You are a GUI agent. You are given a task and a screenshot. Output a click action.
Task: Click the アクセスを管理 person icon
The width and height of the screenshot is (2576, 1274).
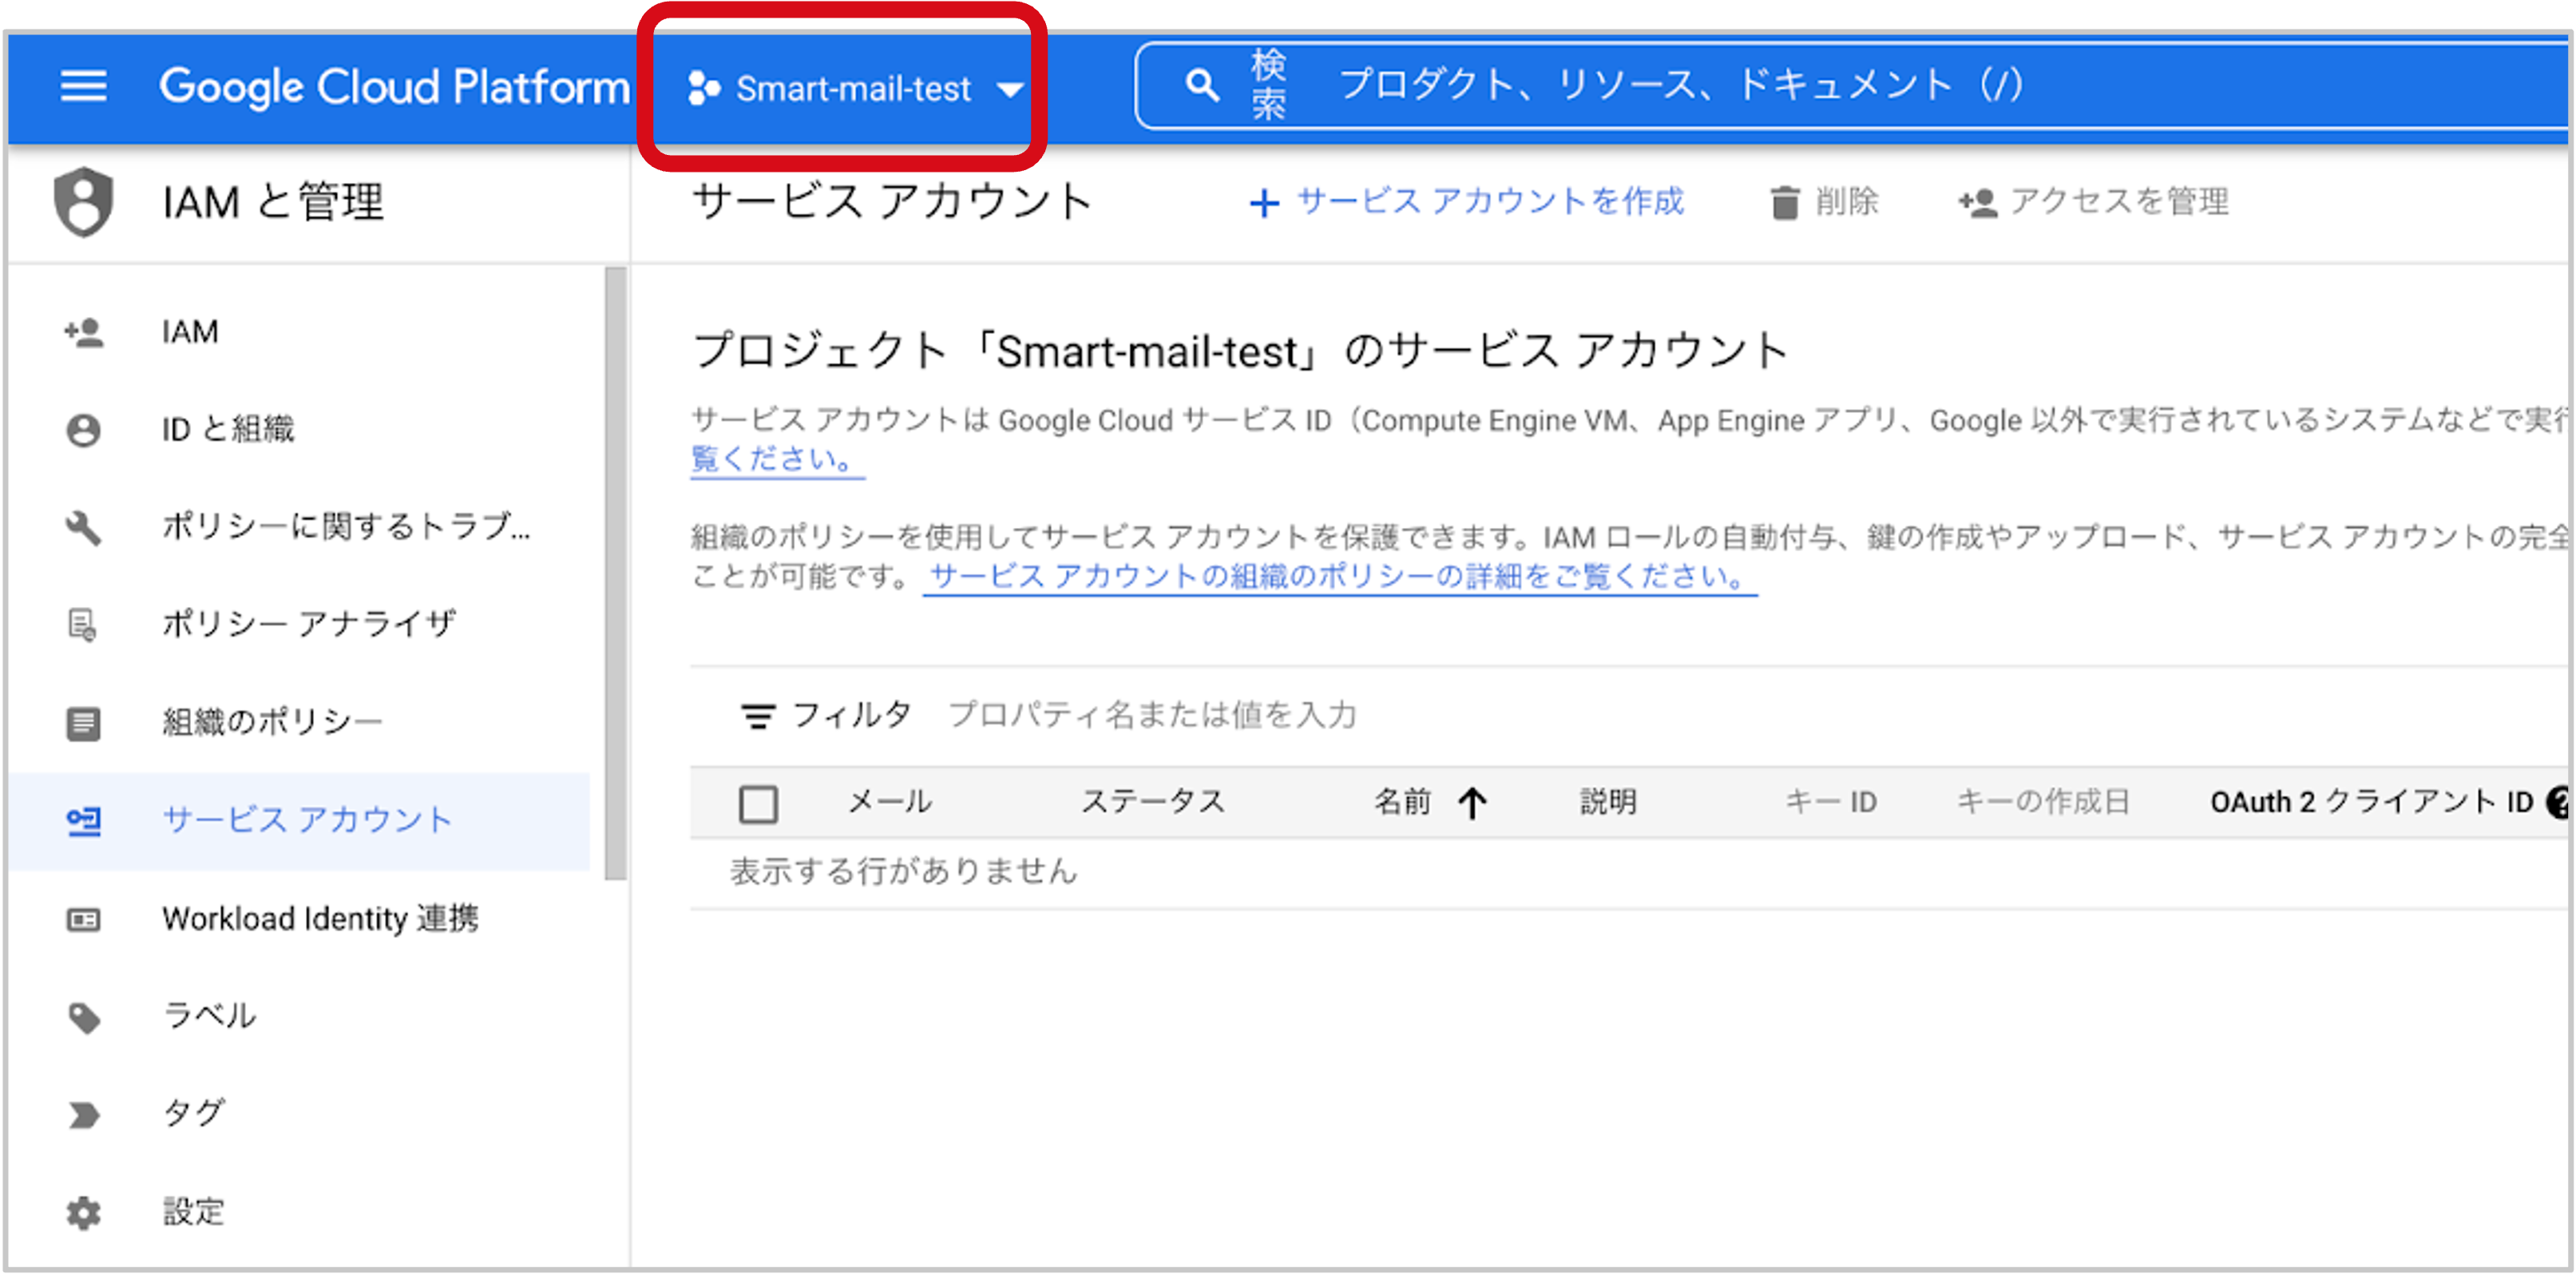1977,203
